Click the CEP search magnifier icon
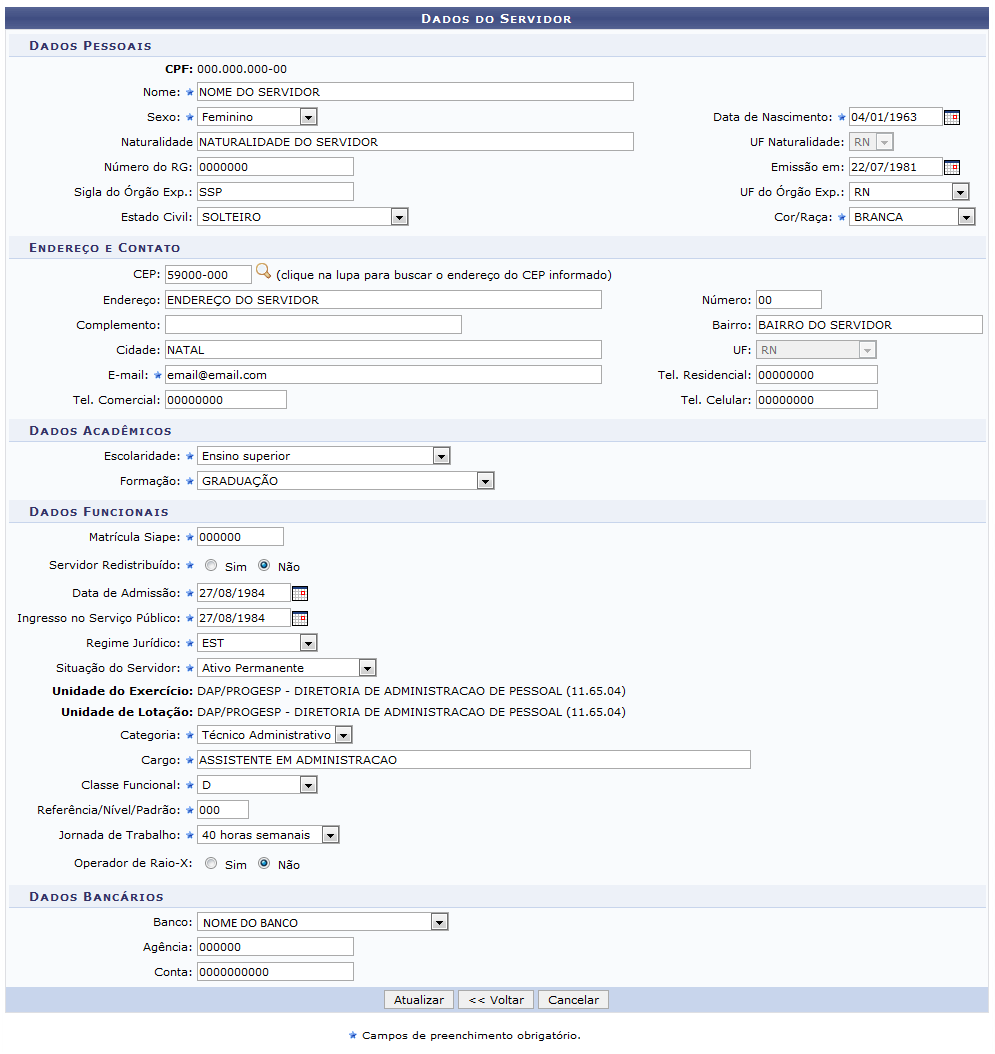995x1054 pixels. pos(264,272)
